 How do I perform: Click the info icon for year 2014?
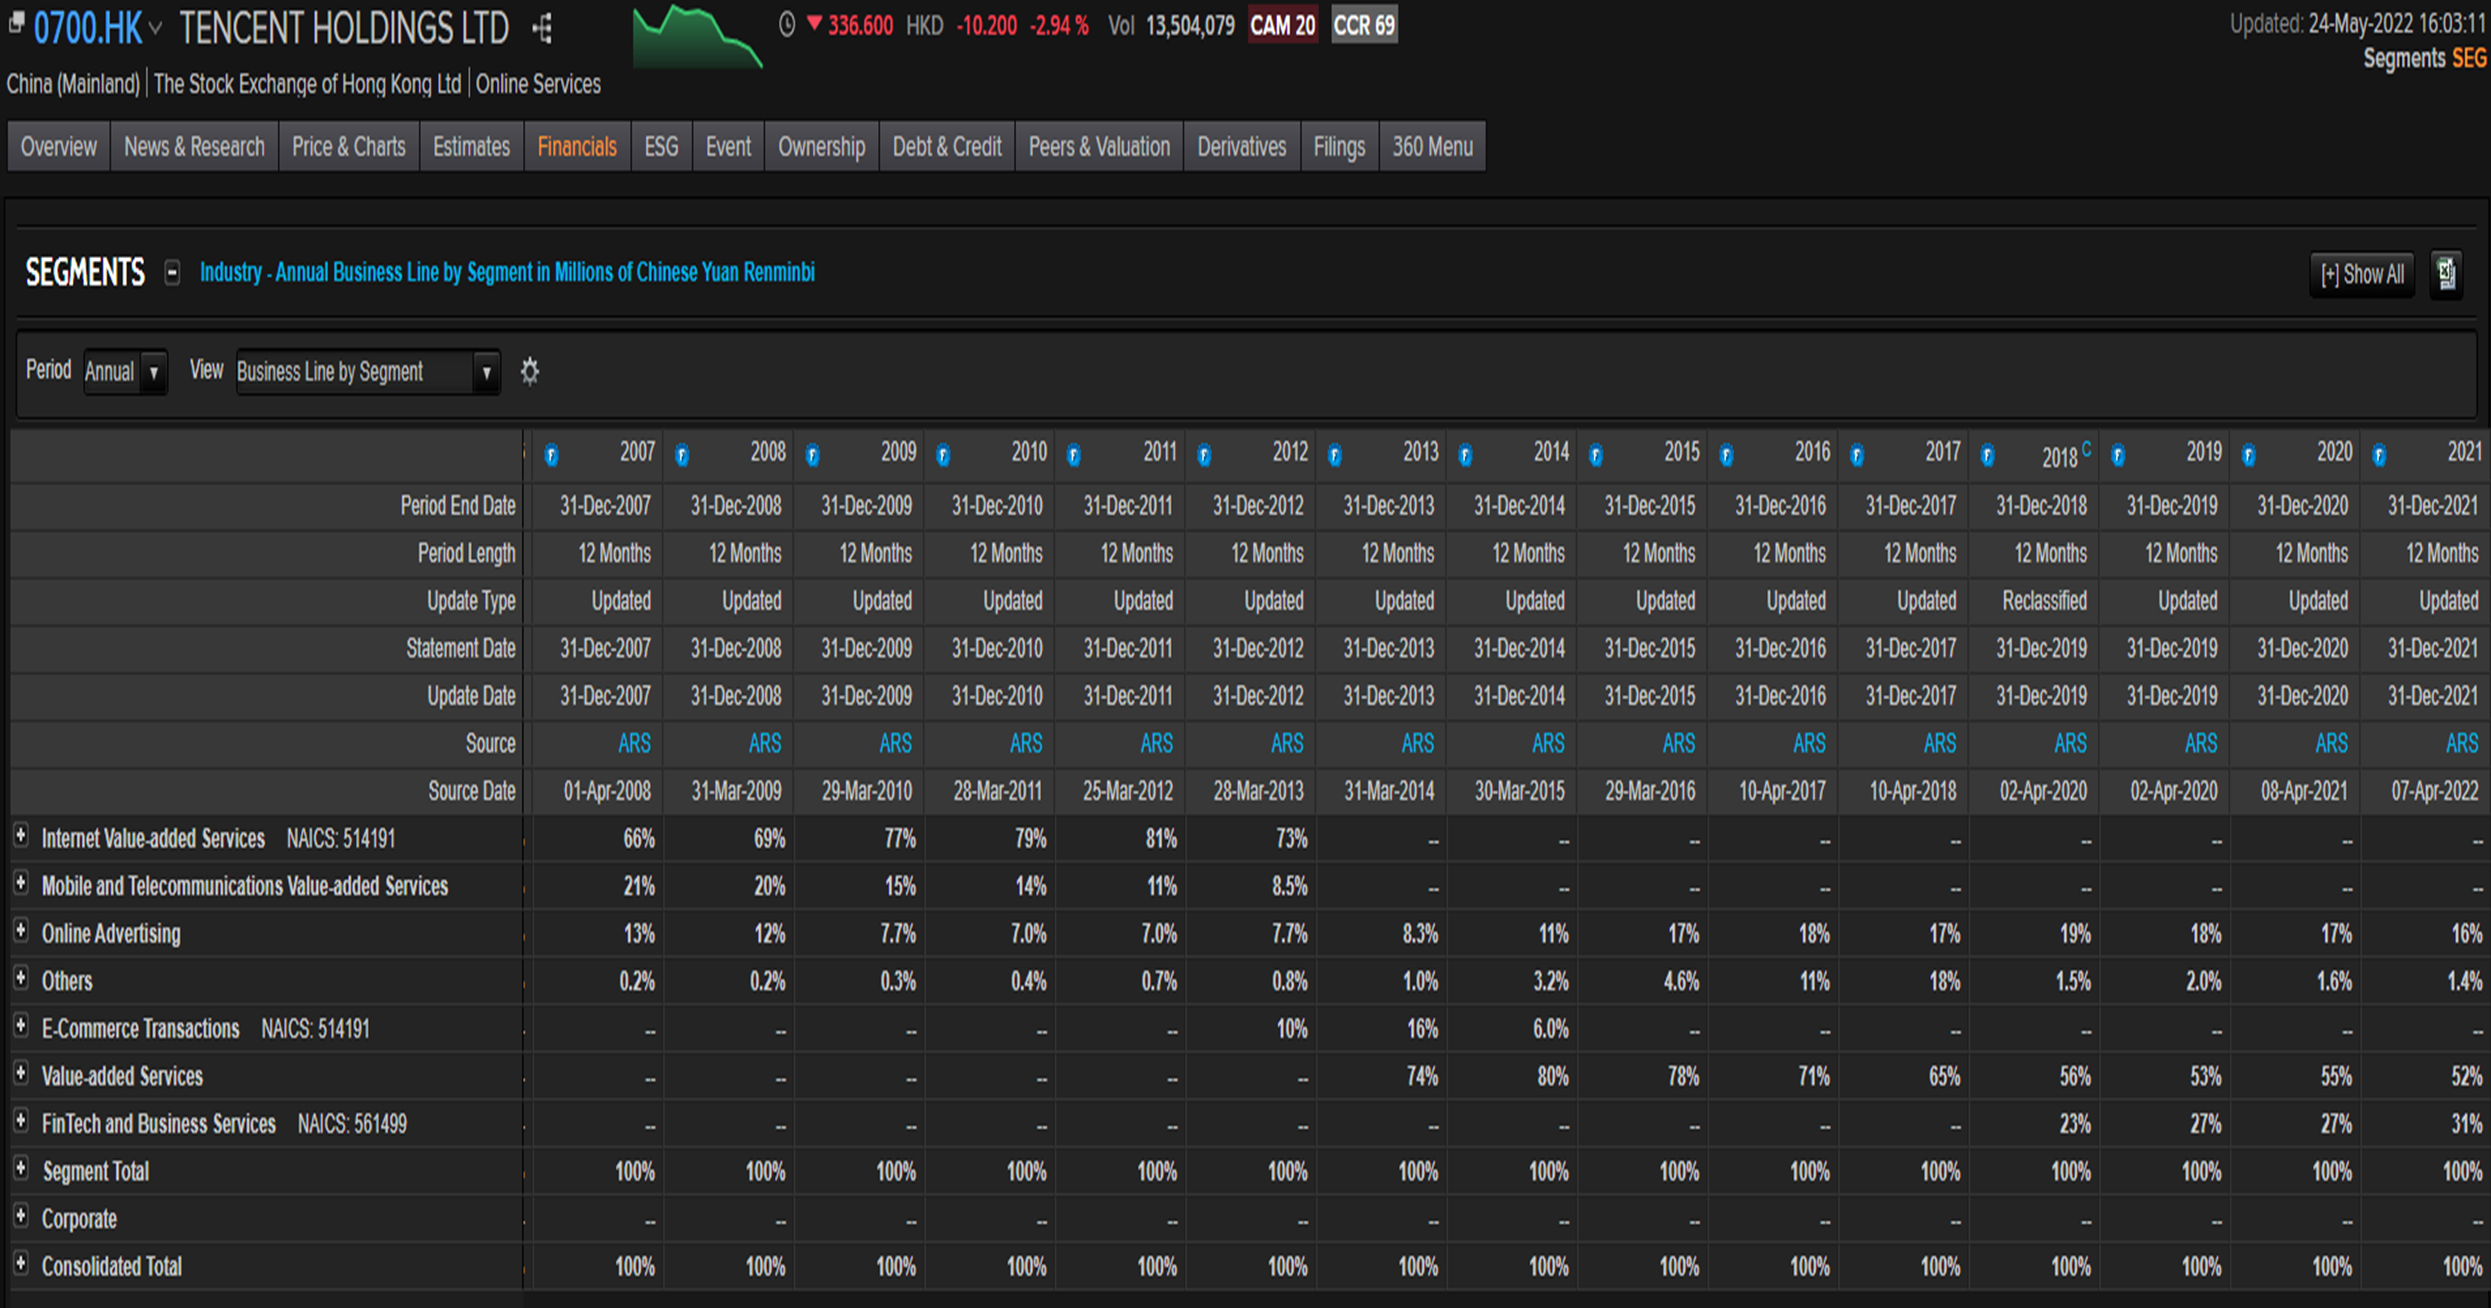(1465, 456)
